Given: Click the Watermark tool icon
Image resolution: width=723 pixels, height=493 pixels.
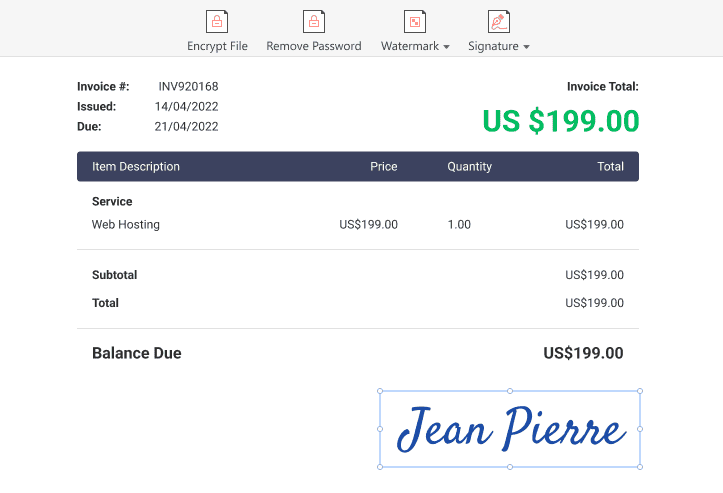Looking at the screenshot, I should [415, 22].
